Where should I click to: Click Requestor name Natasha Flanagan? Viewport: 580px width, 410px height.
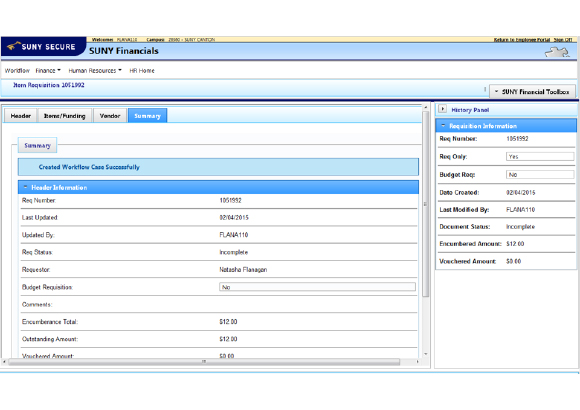click(x=243, y=269)
